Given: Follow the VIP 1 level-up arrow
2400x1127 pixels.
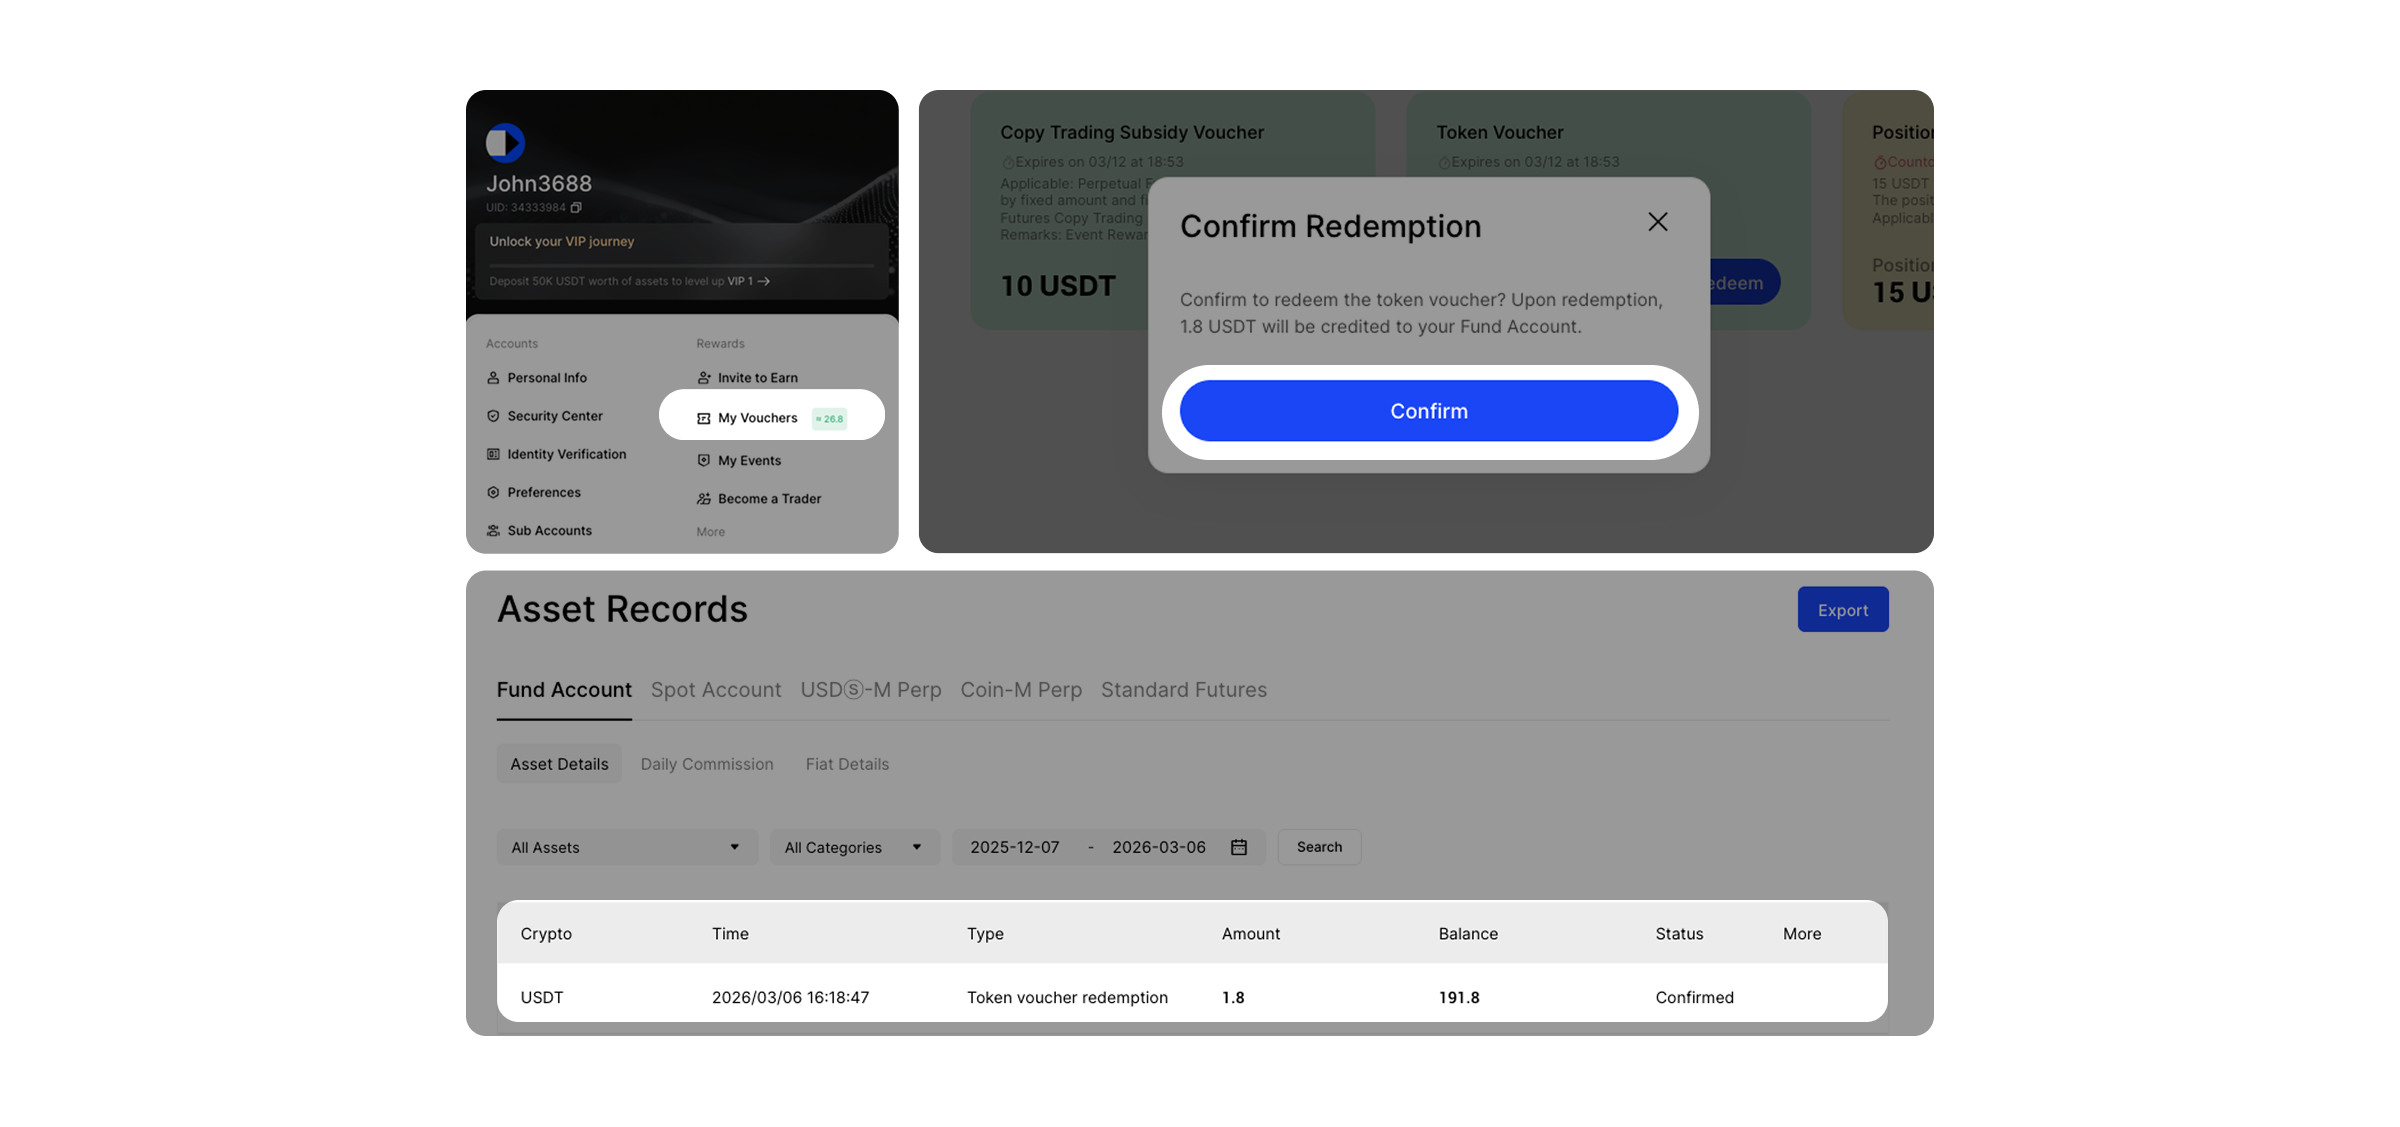Looking at the screenshot, I should pos(764,281).
